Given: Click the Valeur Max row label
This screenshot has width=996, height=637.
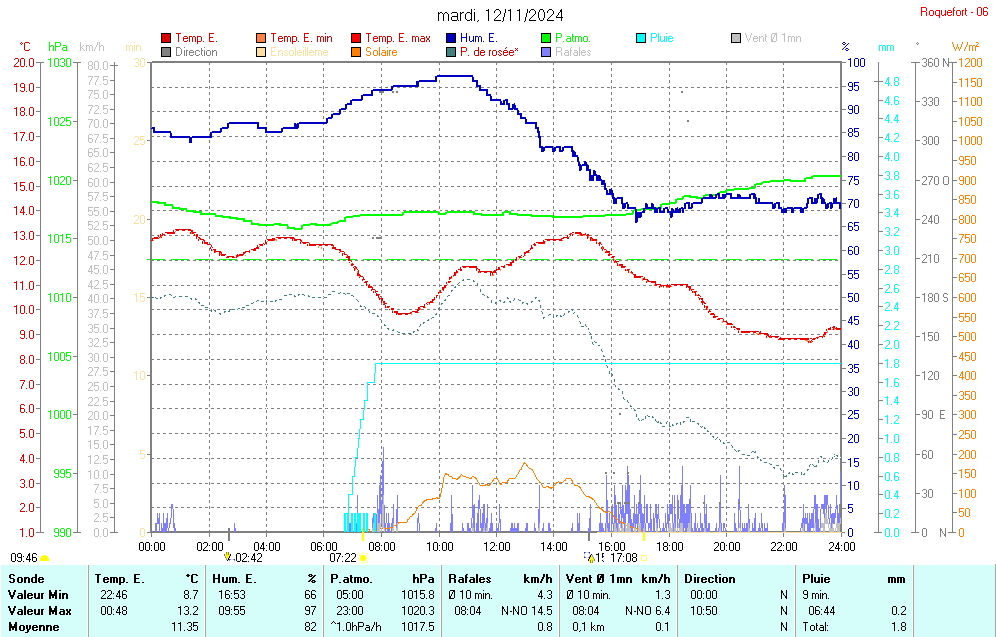Looking at the screenshot, I should [39, 611].
